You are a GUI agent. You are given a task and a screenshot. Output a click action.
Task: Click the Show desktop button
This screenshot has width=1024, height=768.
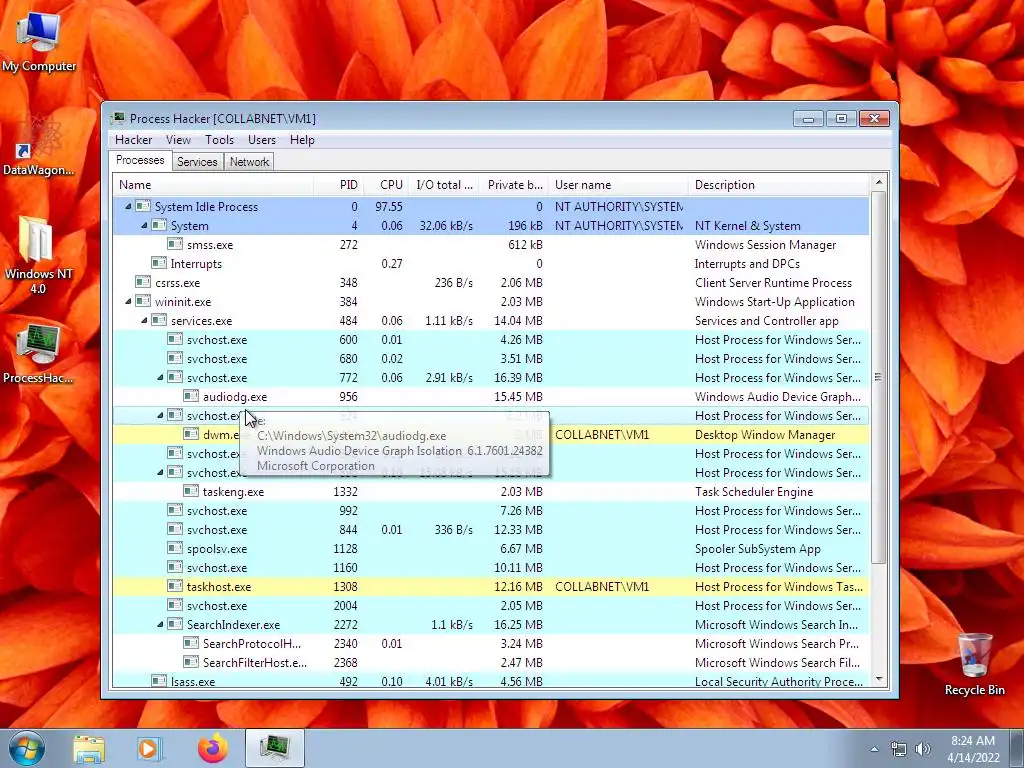1018,748
